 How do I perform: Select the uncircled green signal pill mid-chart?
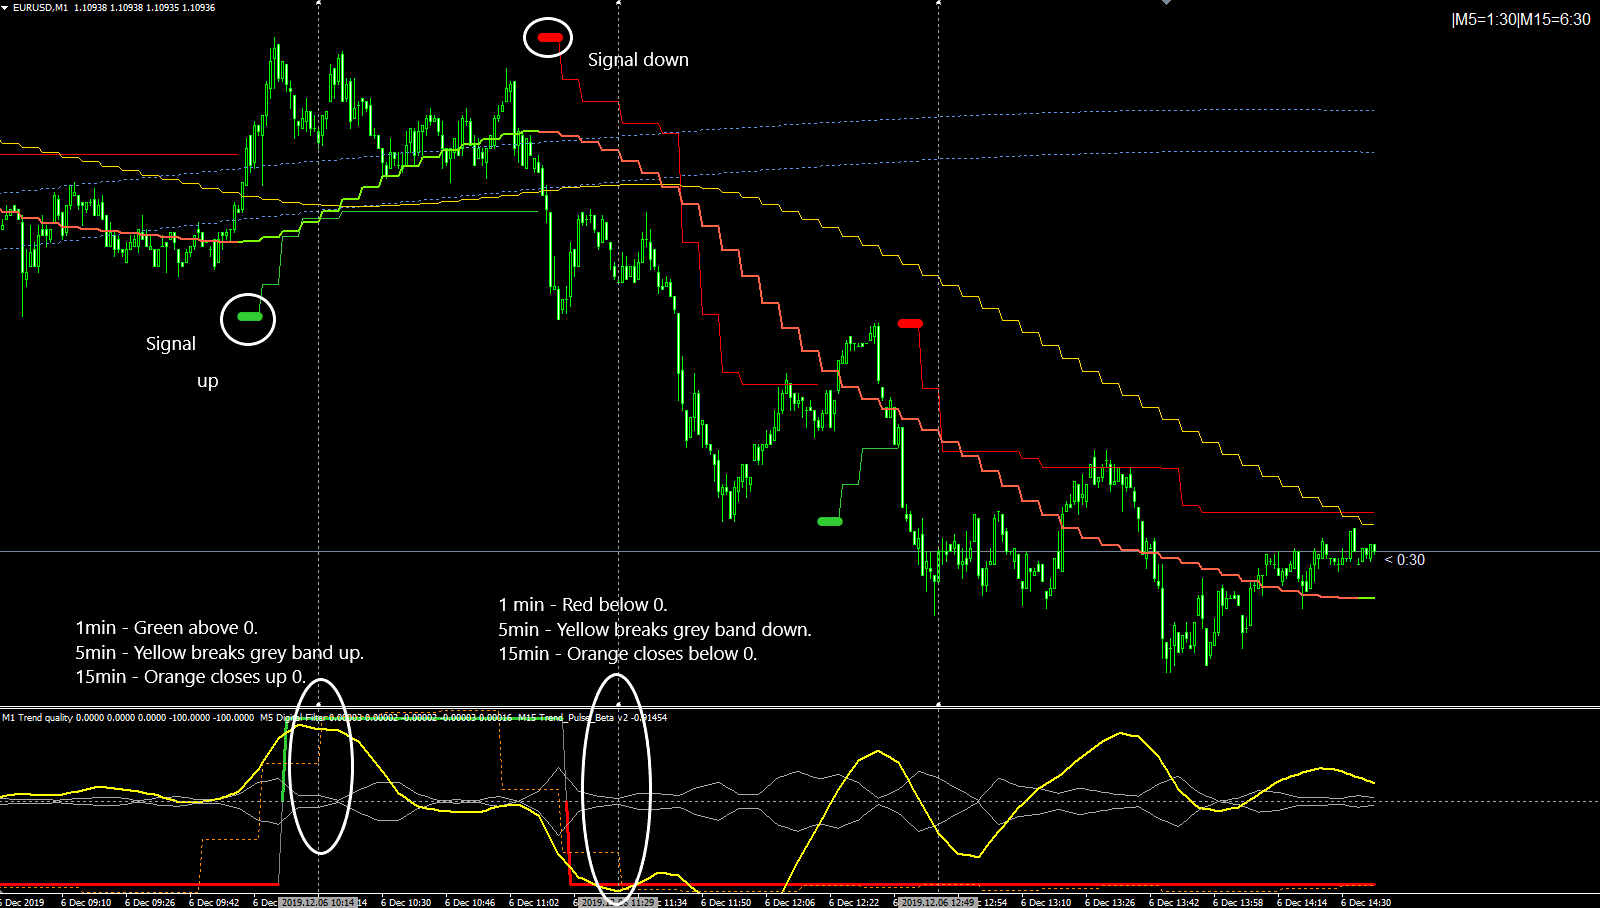[830, 521]
